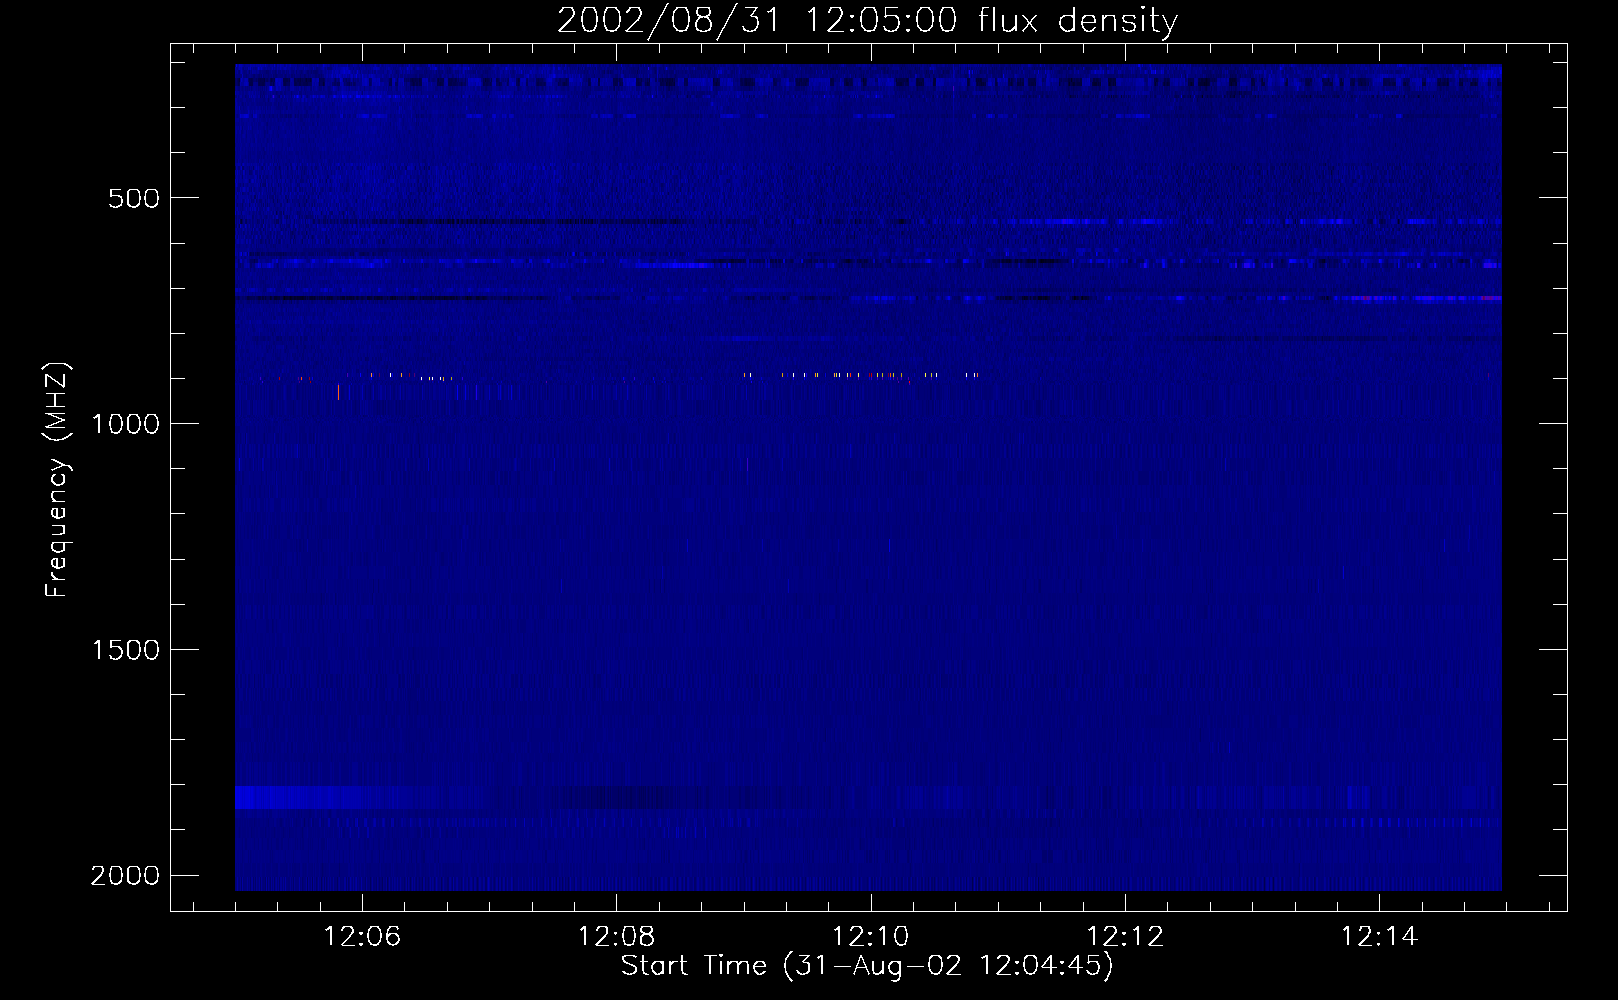Click the 2000 frequency tick label
This screenshot has width=1618, height=1000.
pos(125,876)
